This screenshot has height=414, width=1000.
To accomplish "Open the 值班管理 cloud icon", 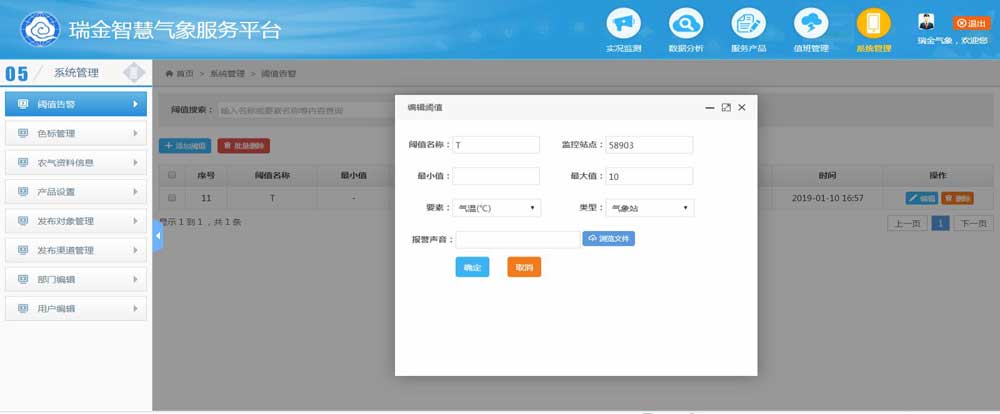I will pos(811,23).
